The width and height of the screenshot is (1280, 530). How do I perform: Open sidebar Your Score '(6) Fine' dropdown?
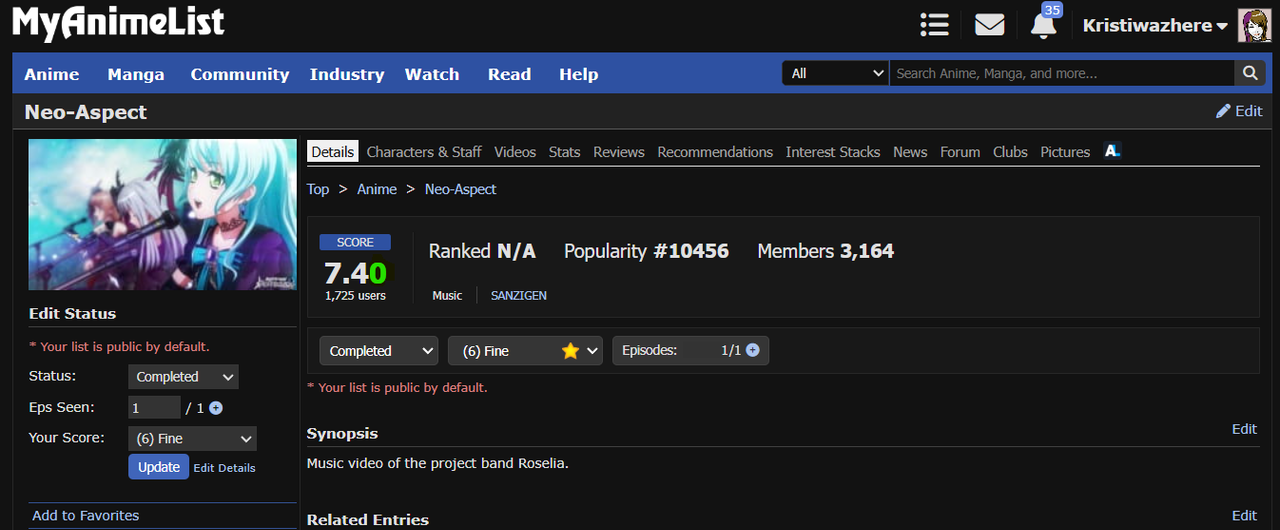(192, 439)
